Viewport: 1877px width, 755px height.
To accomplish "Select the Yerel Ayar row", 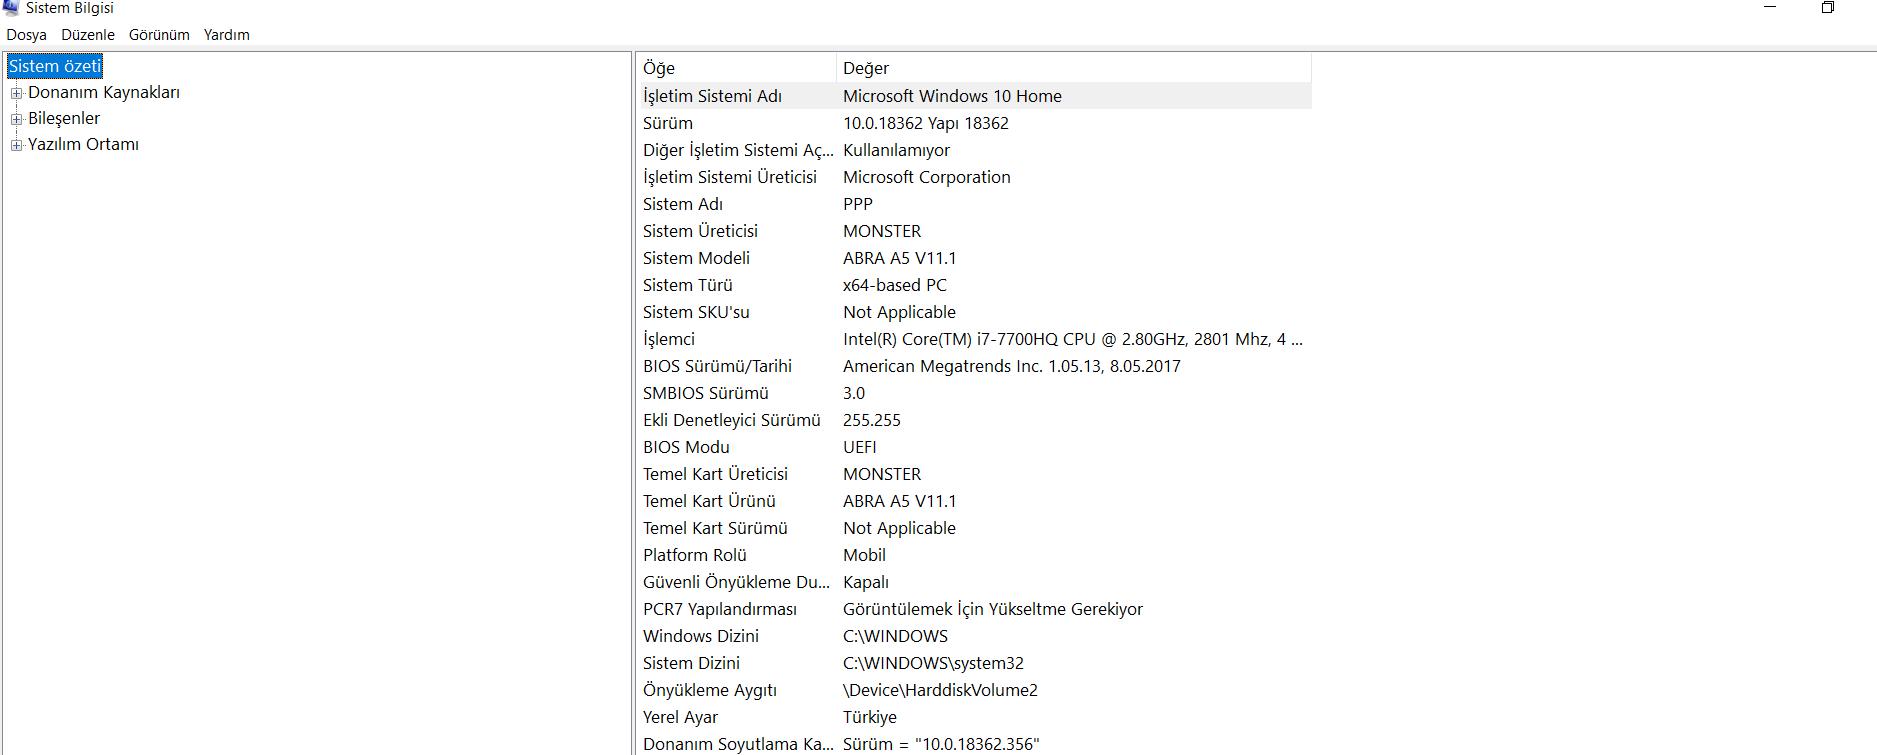I will tap(974, 717).
